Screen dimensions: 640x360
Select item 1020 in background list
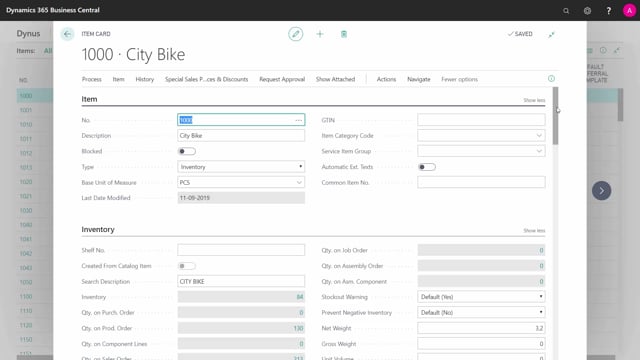(26, 182)
